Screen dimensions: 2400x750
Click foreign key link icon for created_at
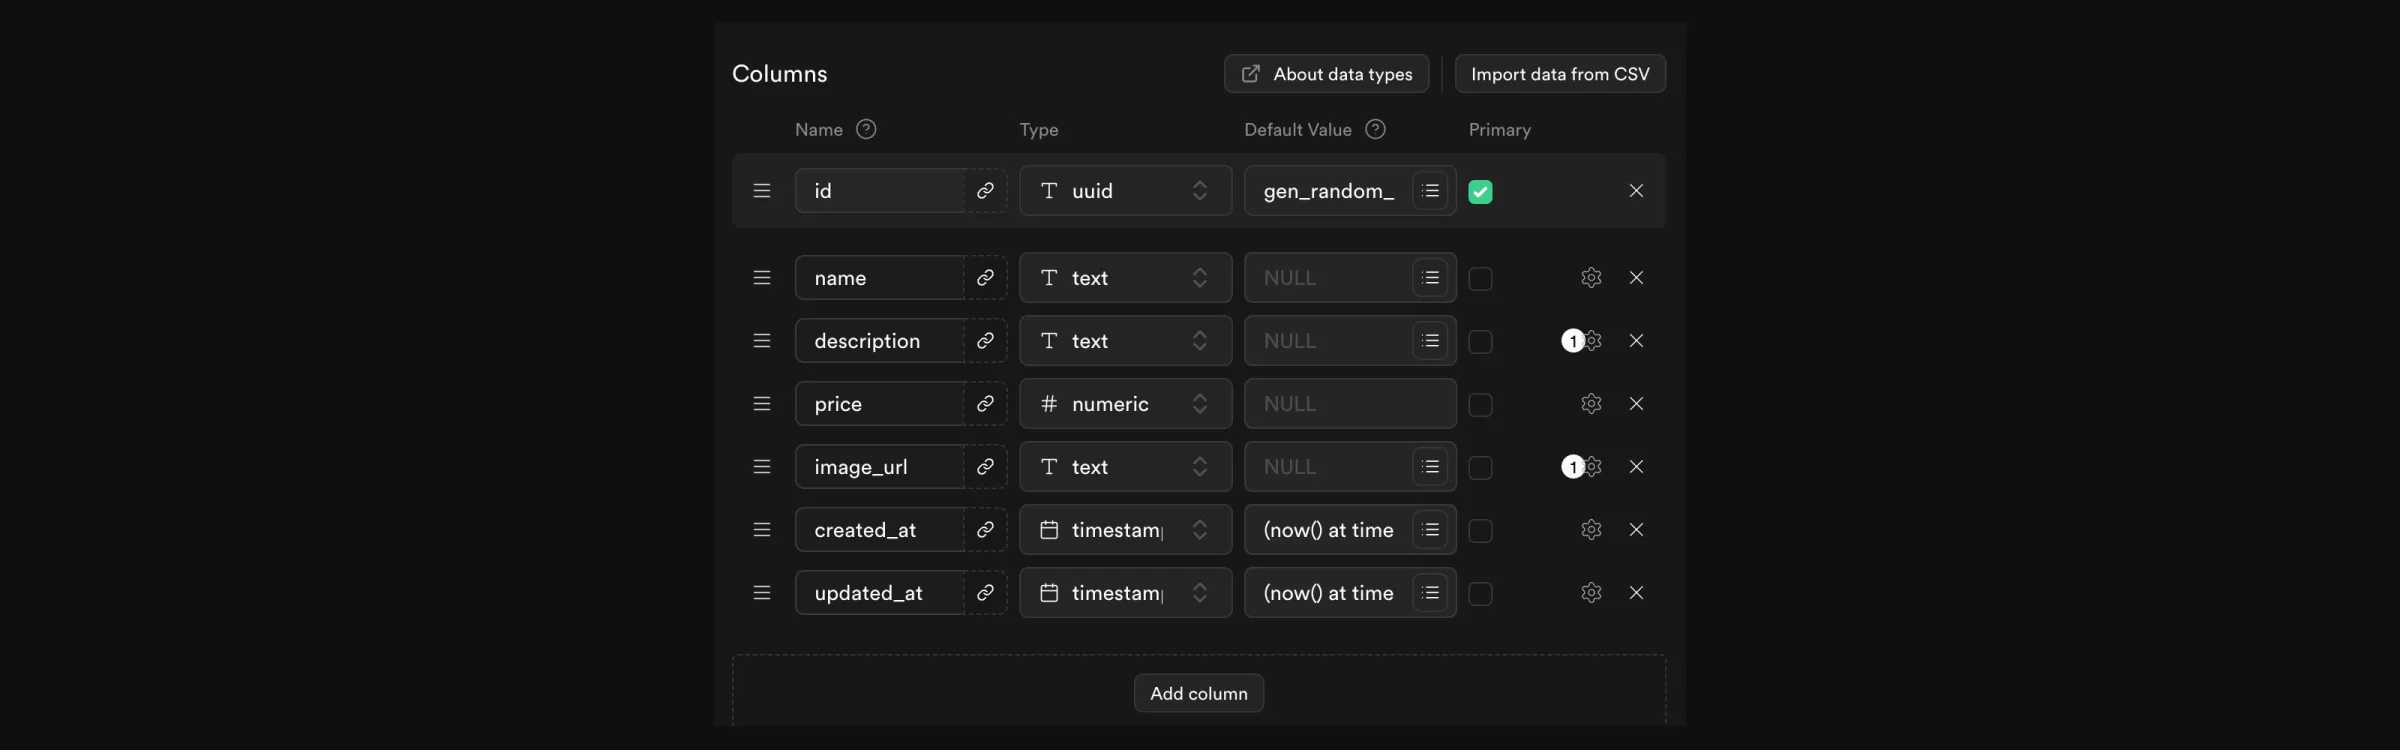(986, 530)
